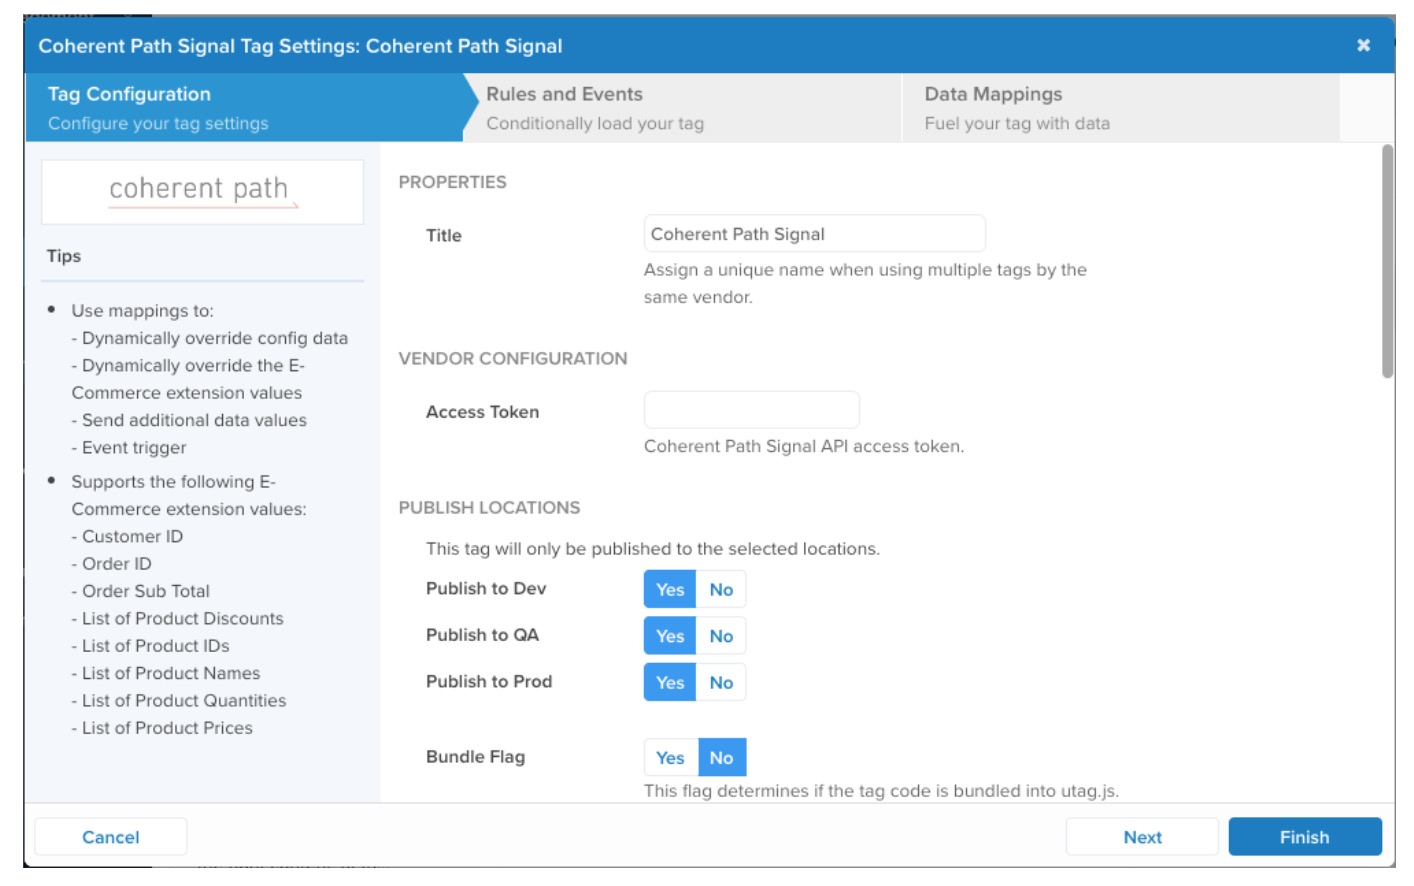The width and height of the screenshot is (1414, 886).
Task: Turn on Bundle Flag with Yes
Action: tap(670, 758)
